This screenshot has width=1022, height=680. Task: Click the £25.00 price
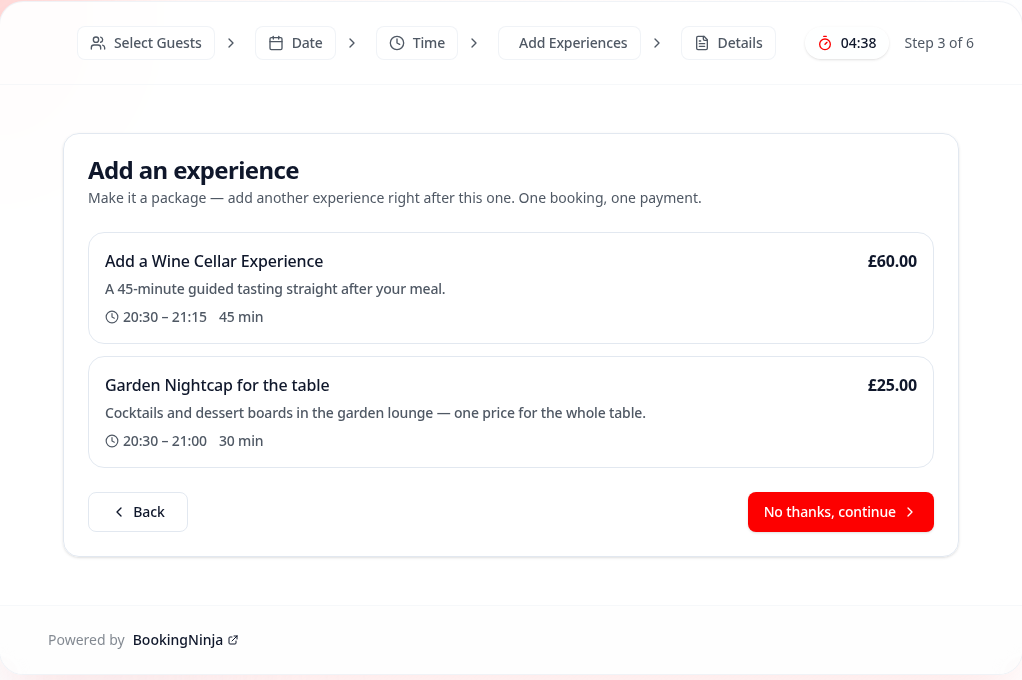coord(892,385)
